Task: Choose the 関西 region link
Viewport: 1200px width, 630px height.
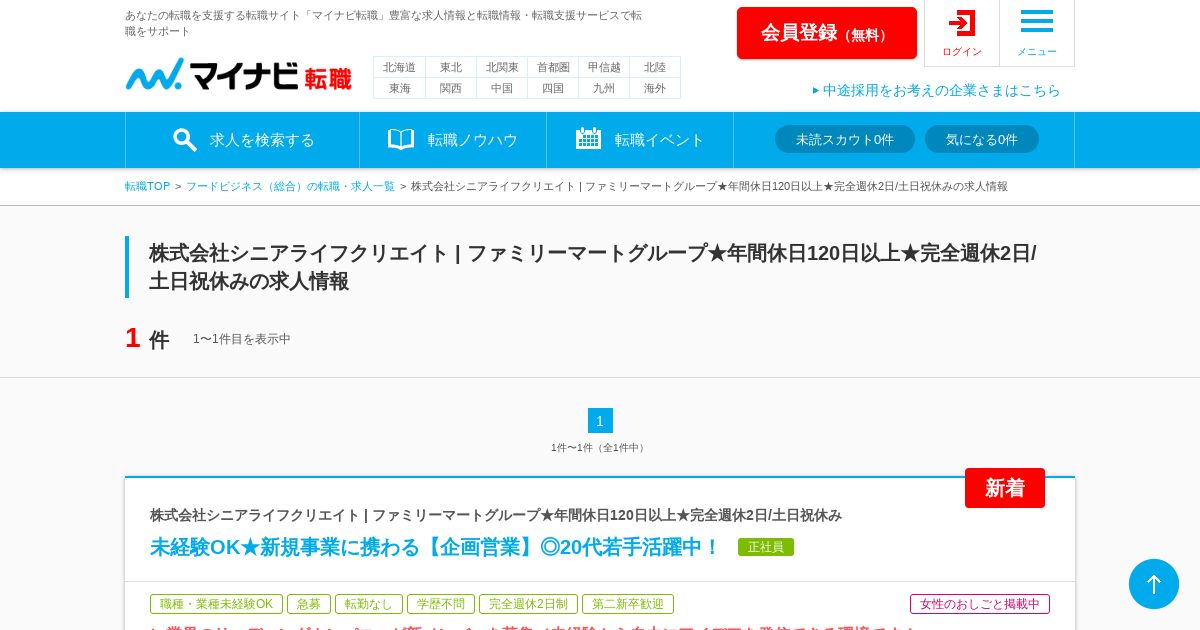Action: coord(451,88)
